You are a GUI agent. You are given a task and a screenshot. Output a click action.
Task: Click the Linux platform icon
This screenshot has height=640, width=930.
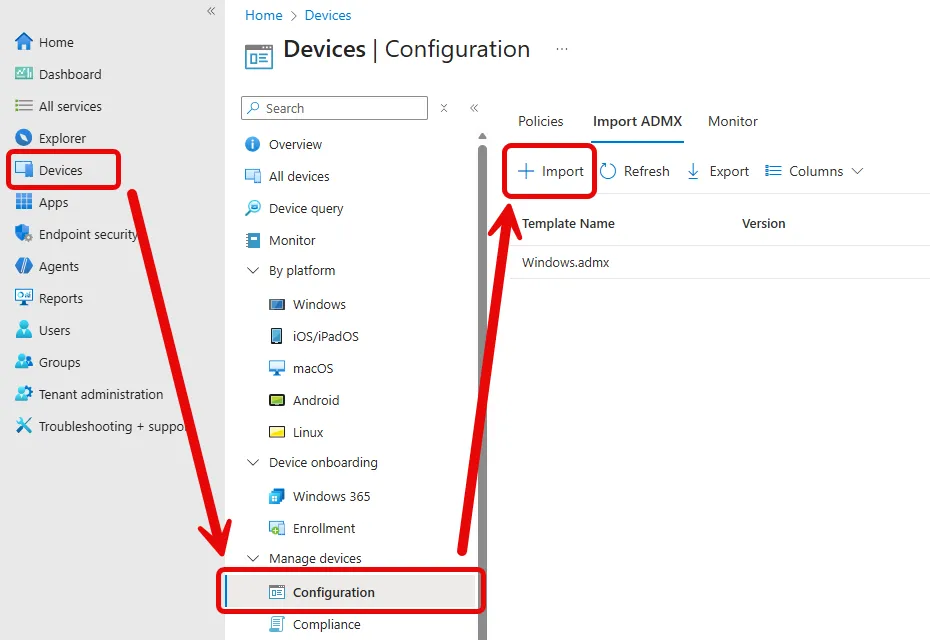click(x=277, y=432)
